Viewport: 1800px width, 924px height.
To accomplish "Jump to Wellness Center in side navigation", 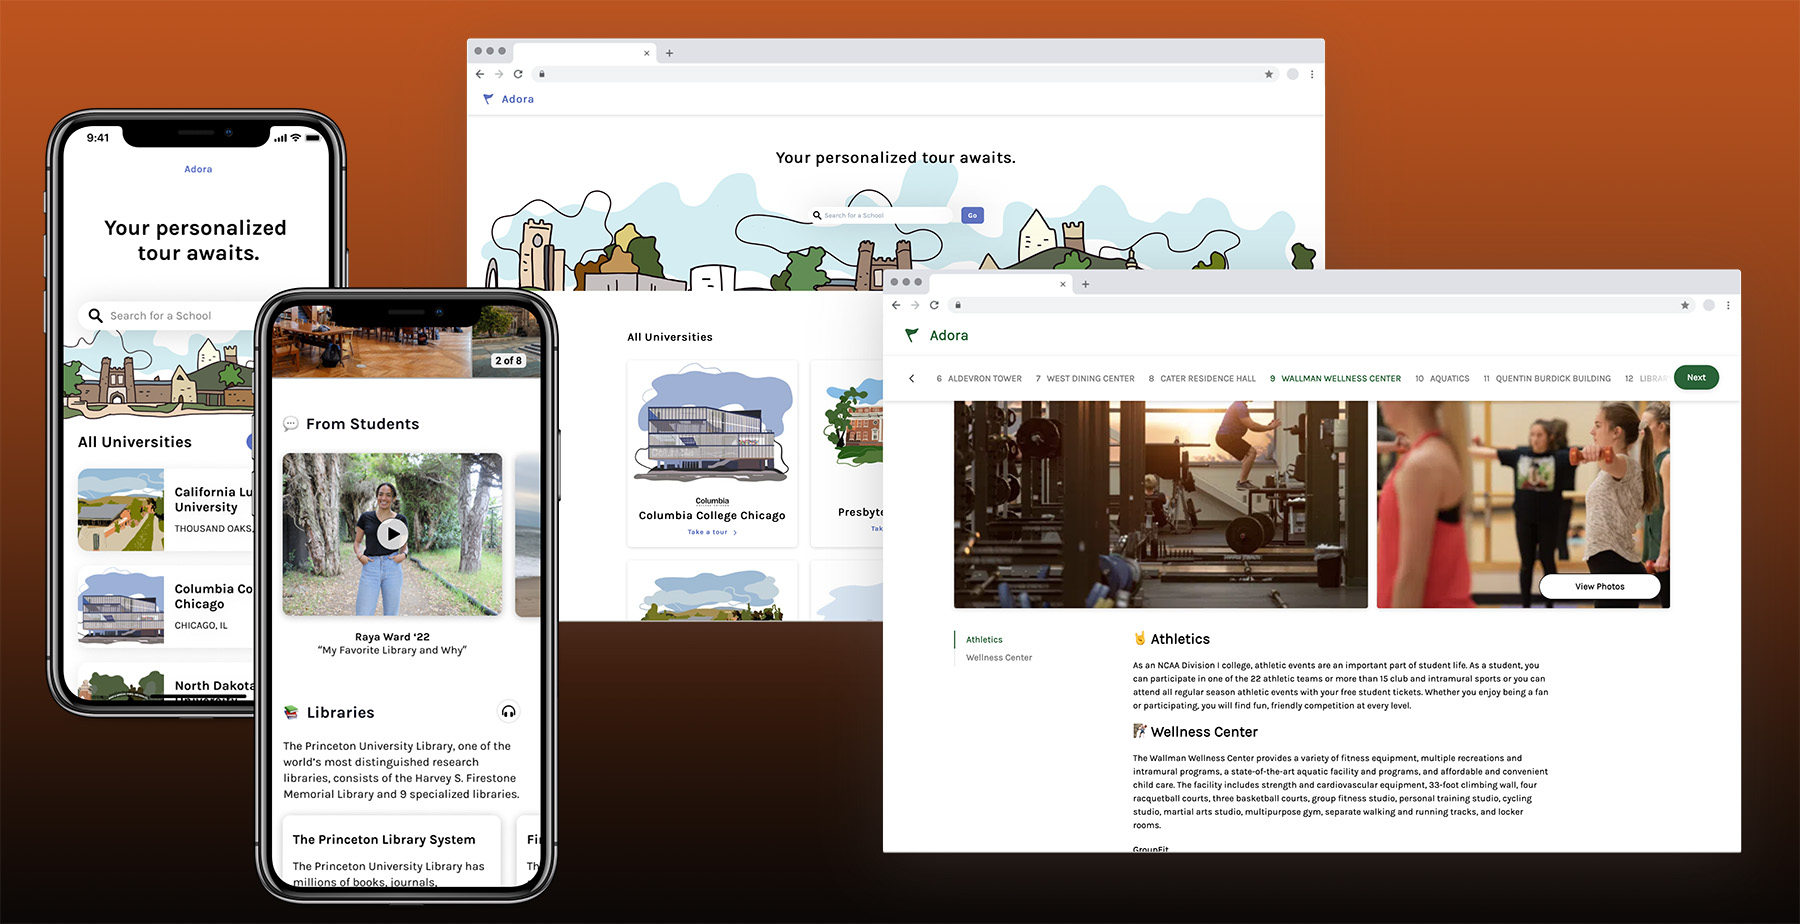I will tap(999, 658).
